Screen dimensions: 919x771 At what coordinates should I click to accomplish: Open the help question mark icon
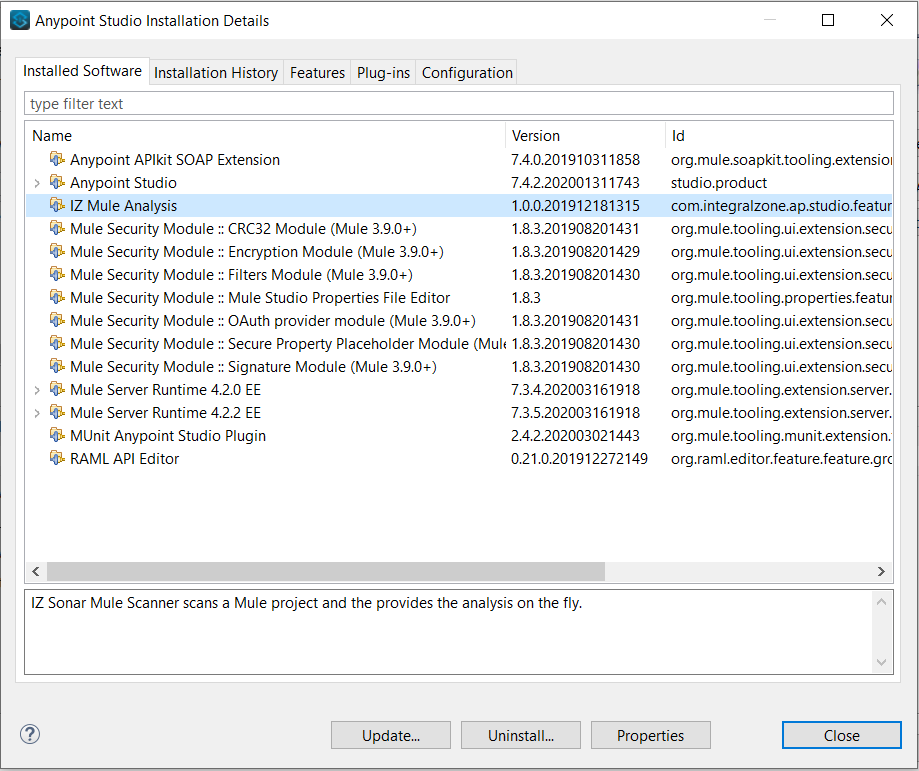30,734
